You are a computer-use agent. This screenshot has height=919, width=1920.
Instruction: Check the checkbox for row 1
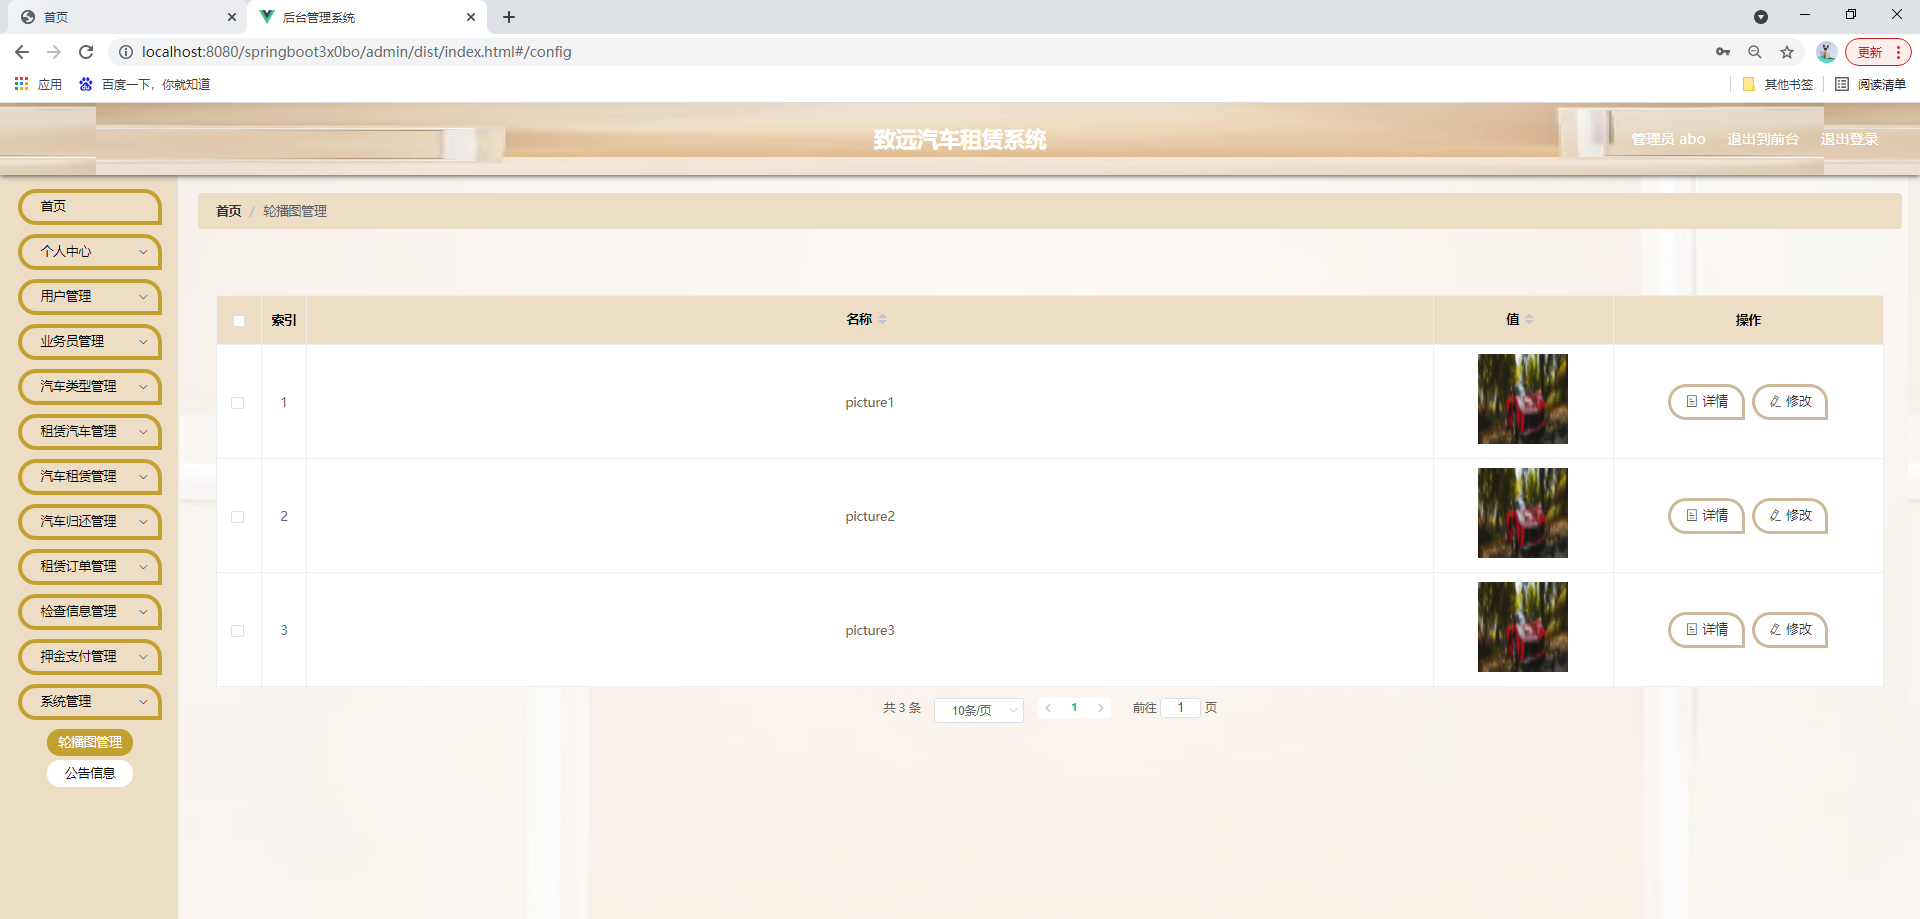coord(238,403)
